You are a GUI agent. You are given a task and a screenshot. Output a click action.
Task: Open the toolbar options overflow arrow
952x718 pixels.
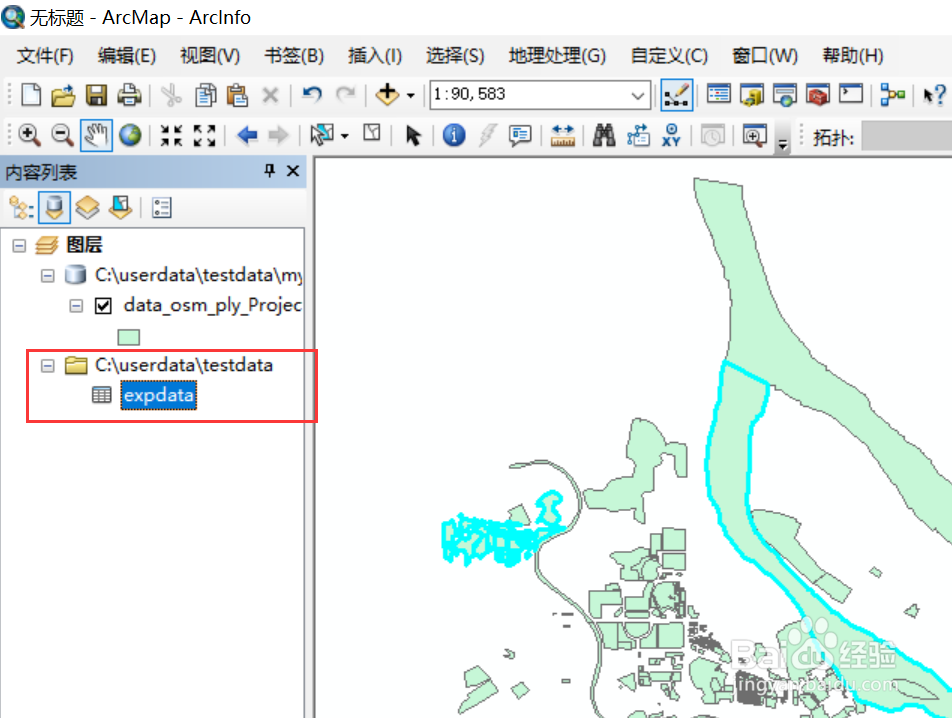(x=783, y=144)
